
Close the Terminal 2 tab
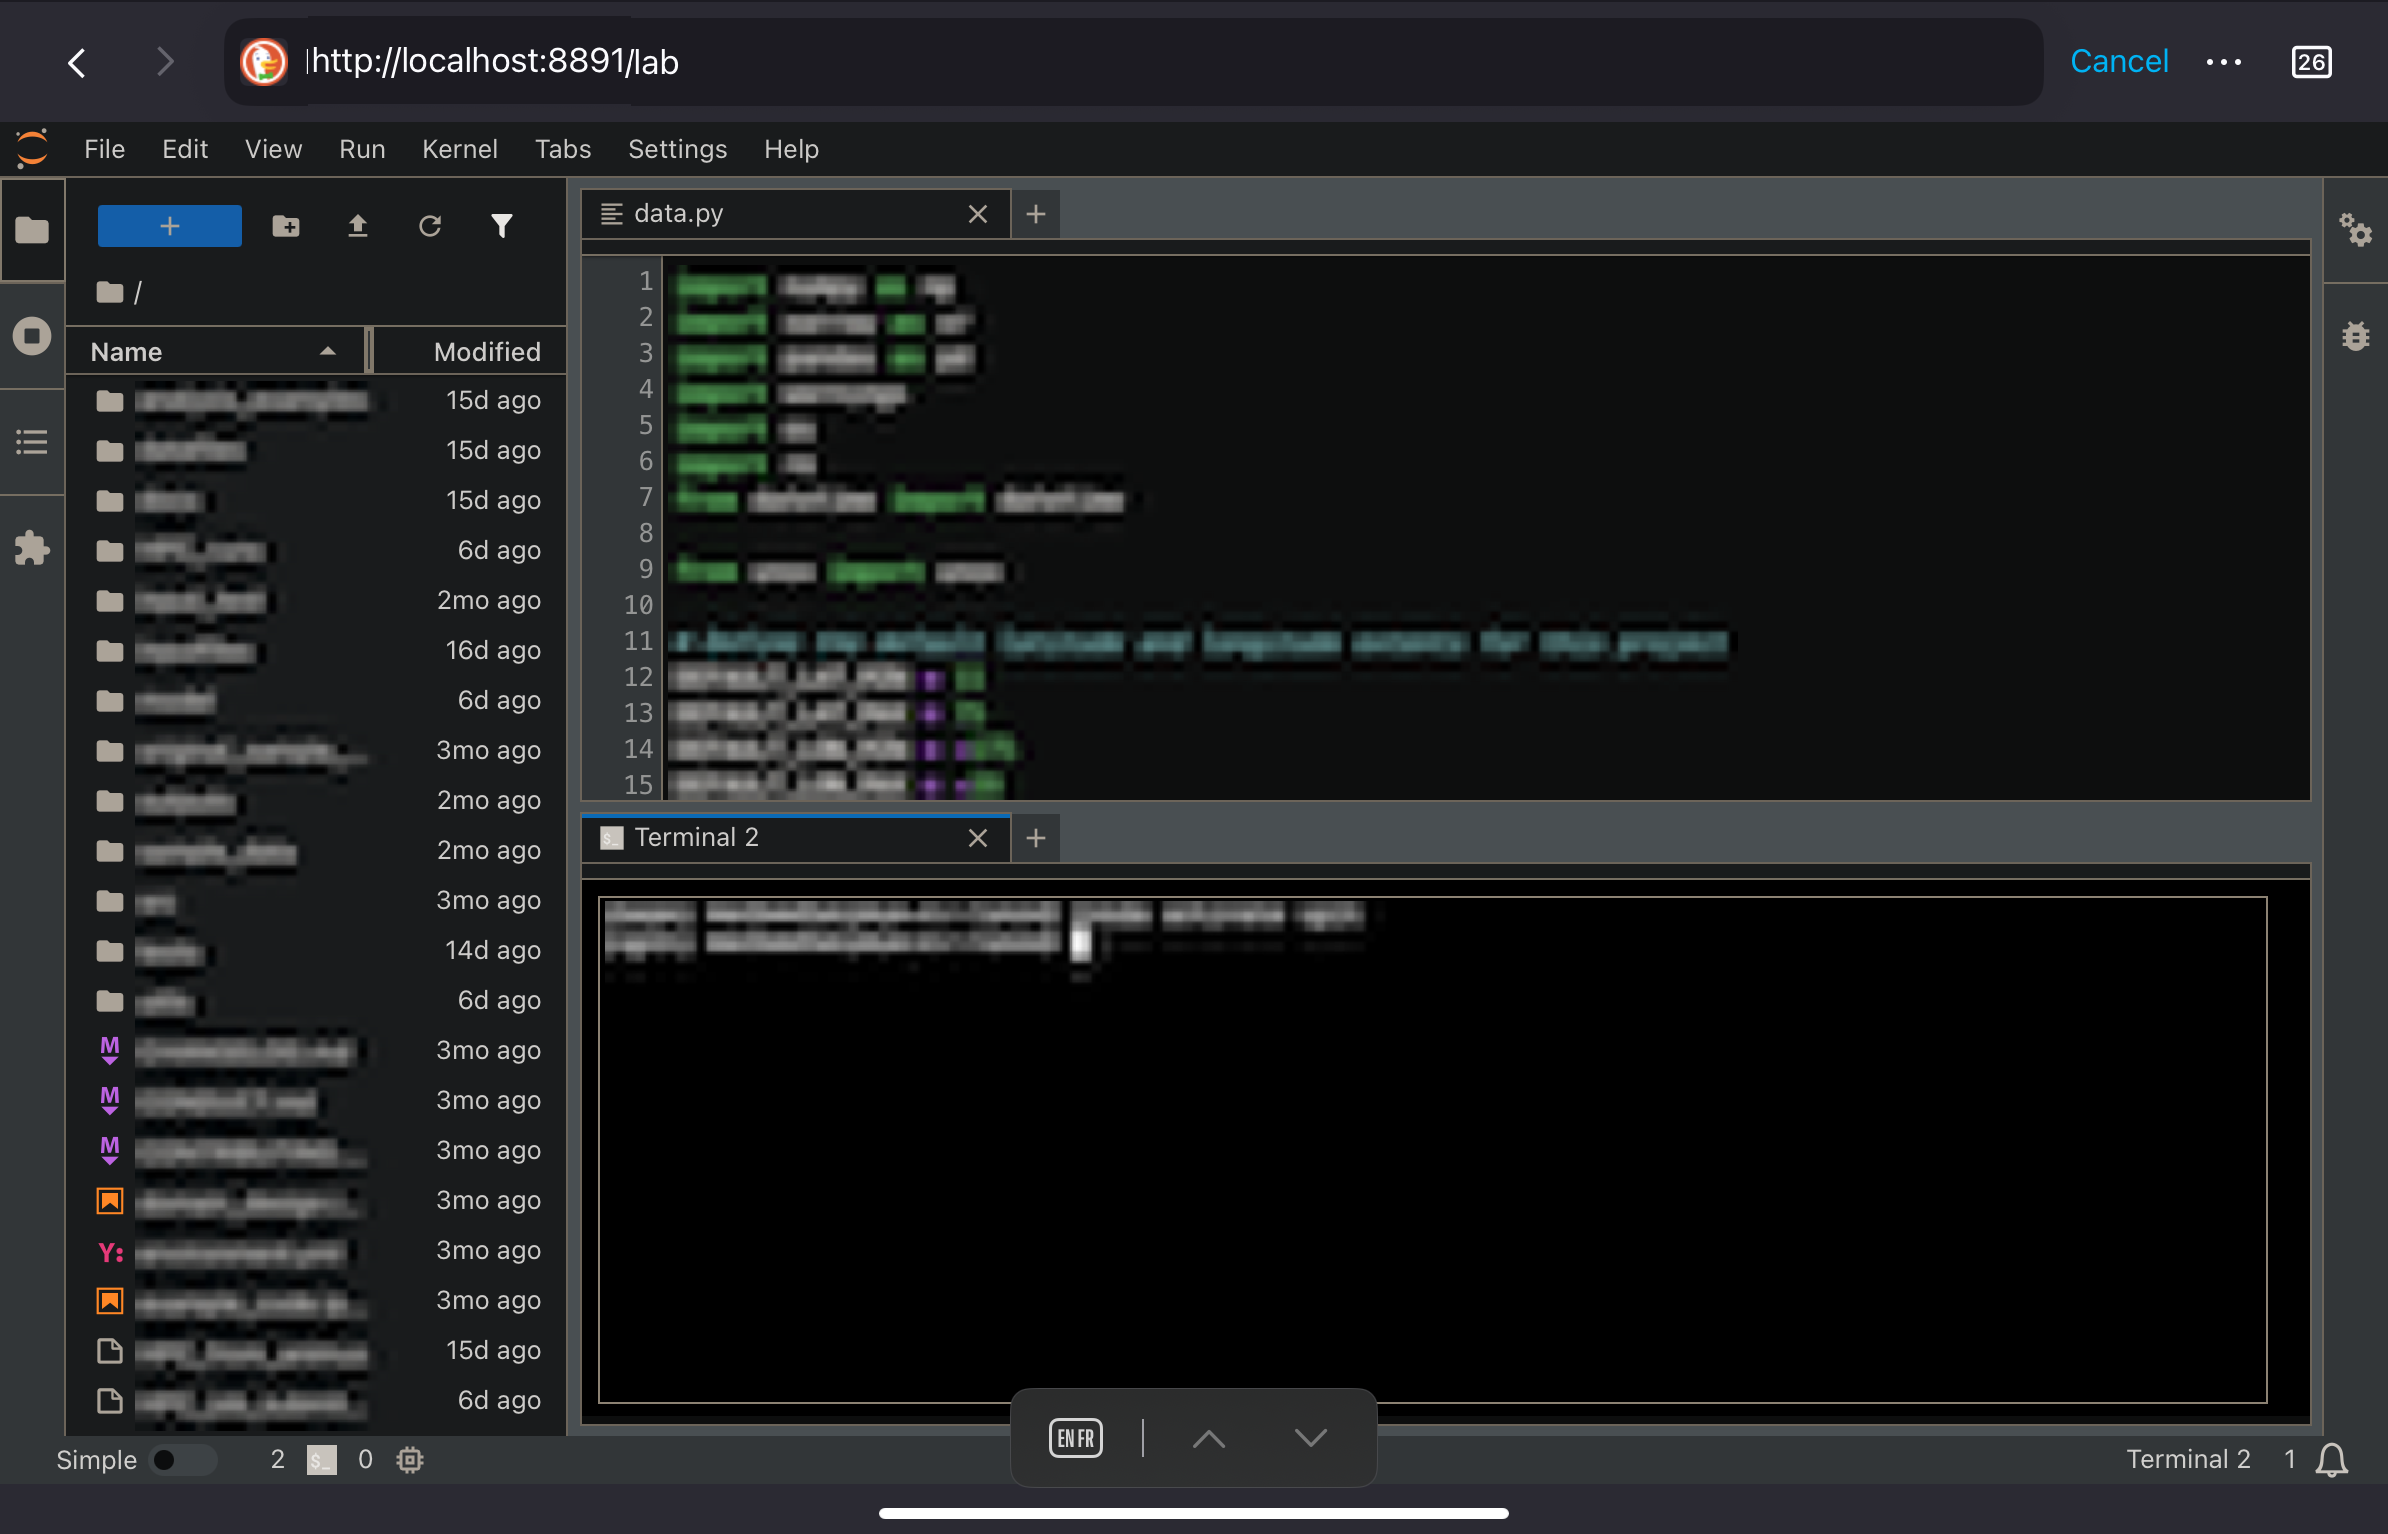(x=978, y=838)
